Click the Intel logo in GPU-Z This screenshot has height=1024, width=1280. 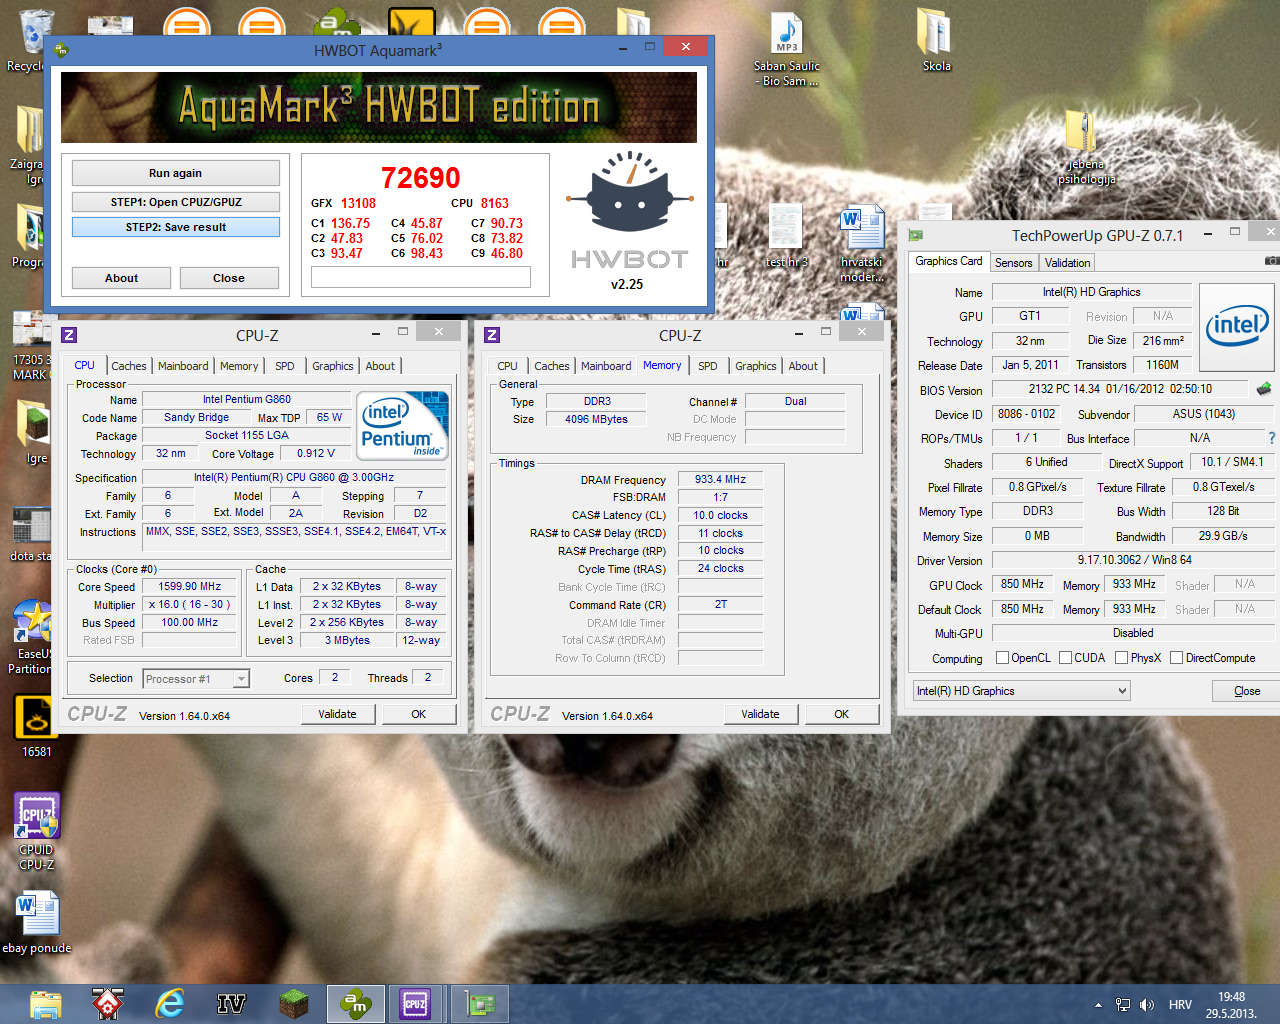[1237, 327]
